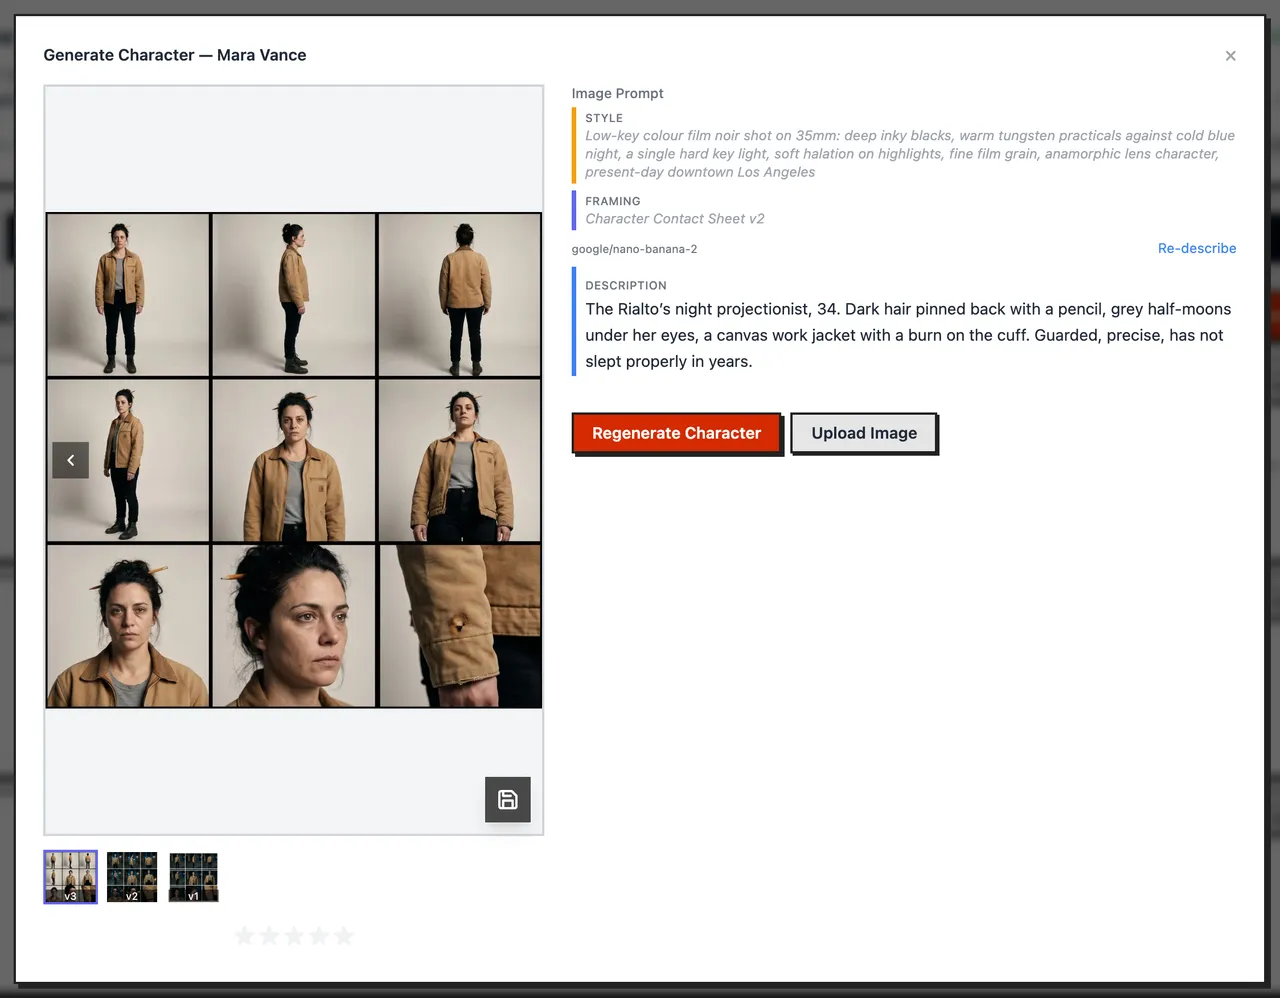Go to previous image with left chevron
Viewport: 1280px width, 998px height.
tap(71, 460)
